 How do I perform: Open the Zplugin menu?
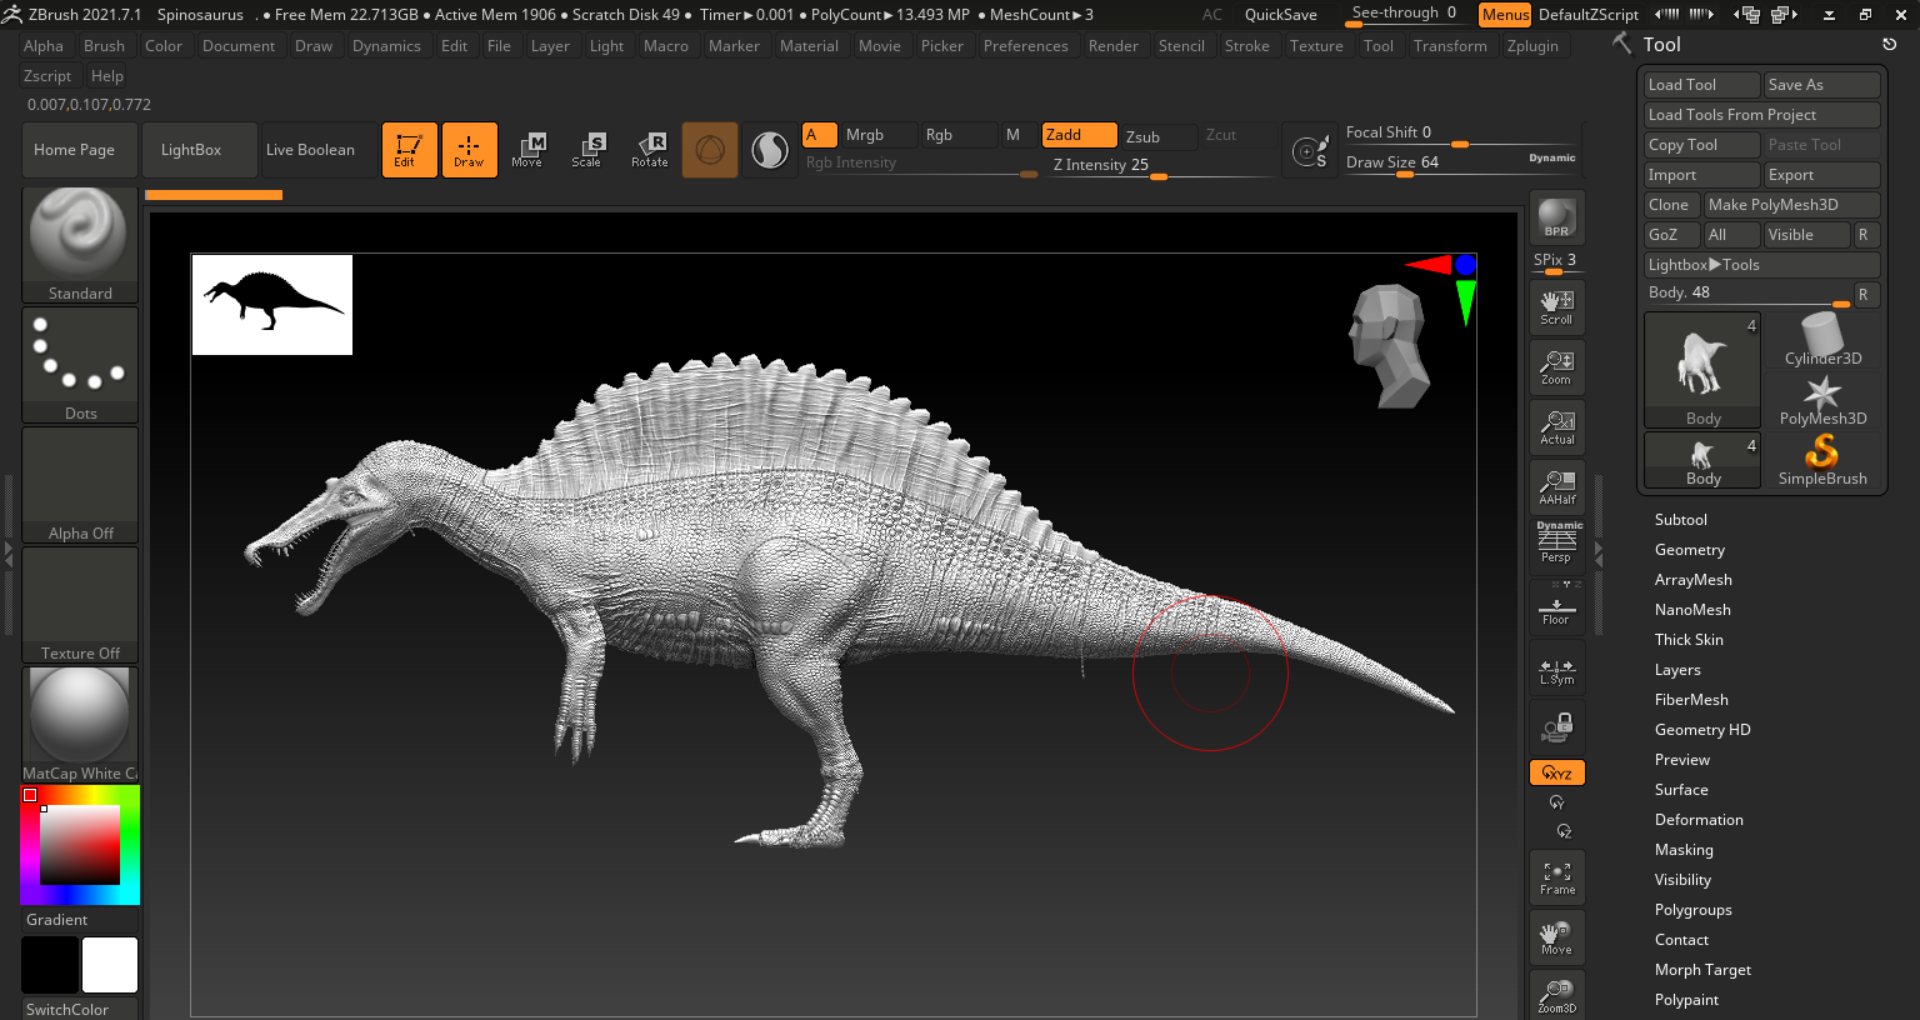coord(1532,46)
